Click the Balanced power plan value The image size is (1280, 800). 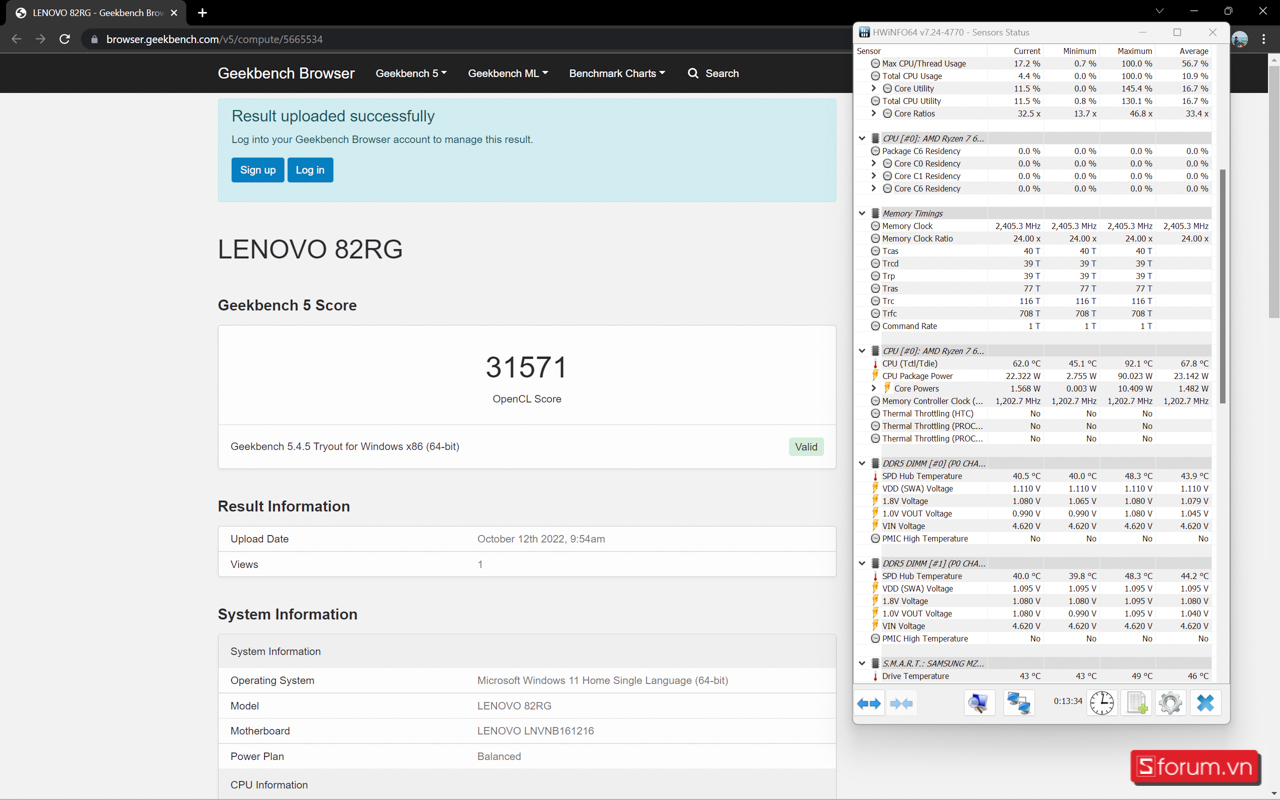click(499, 756)
